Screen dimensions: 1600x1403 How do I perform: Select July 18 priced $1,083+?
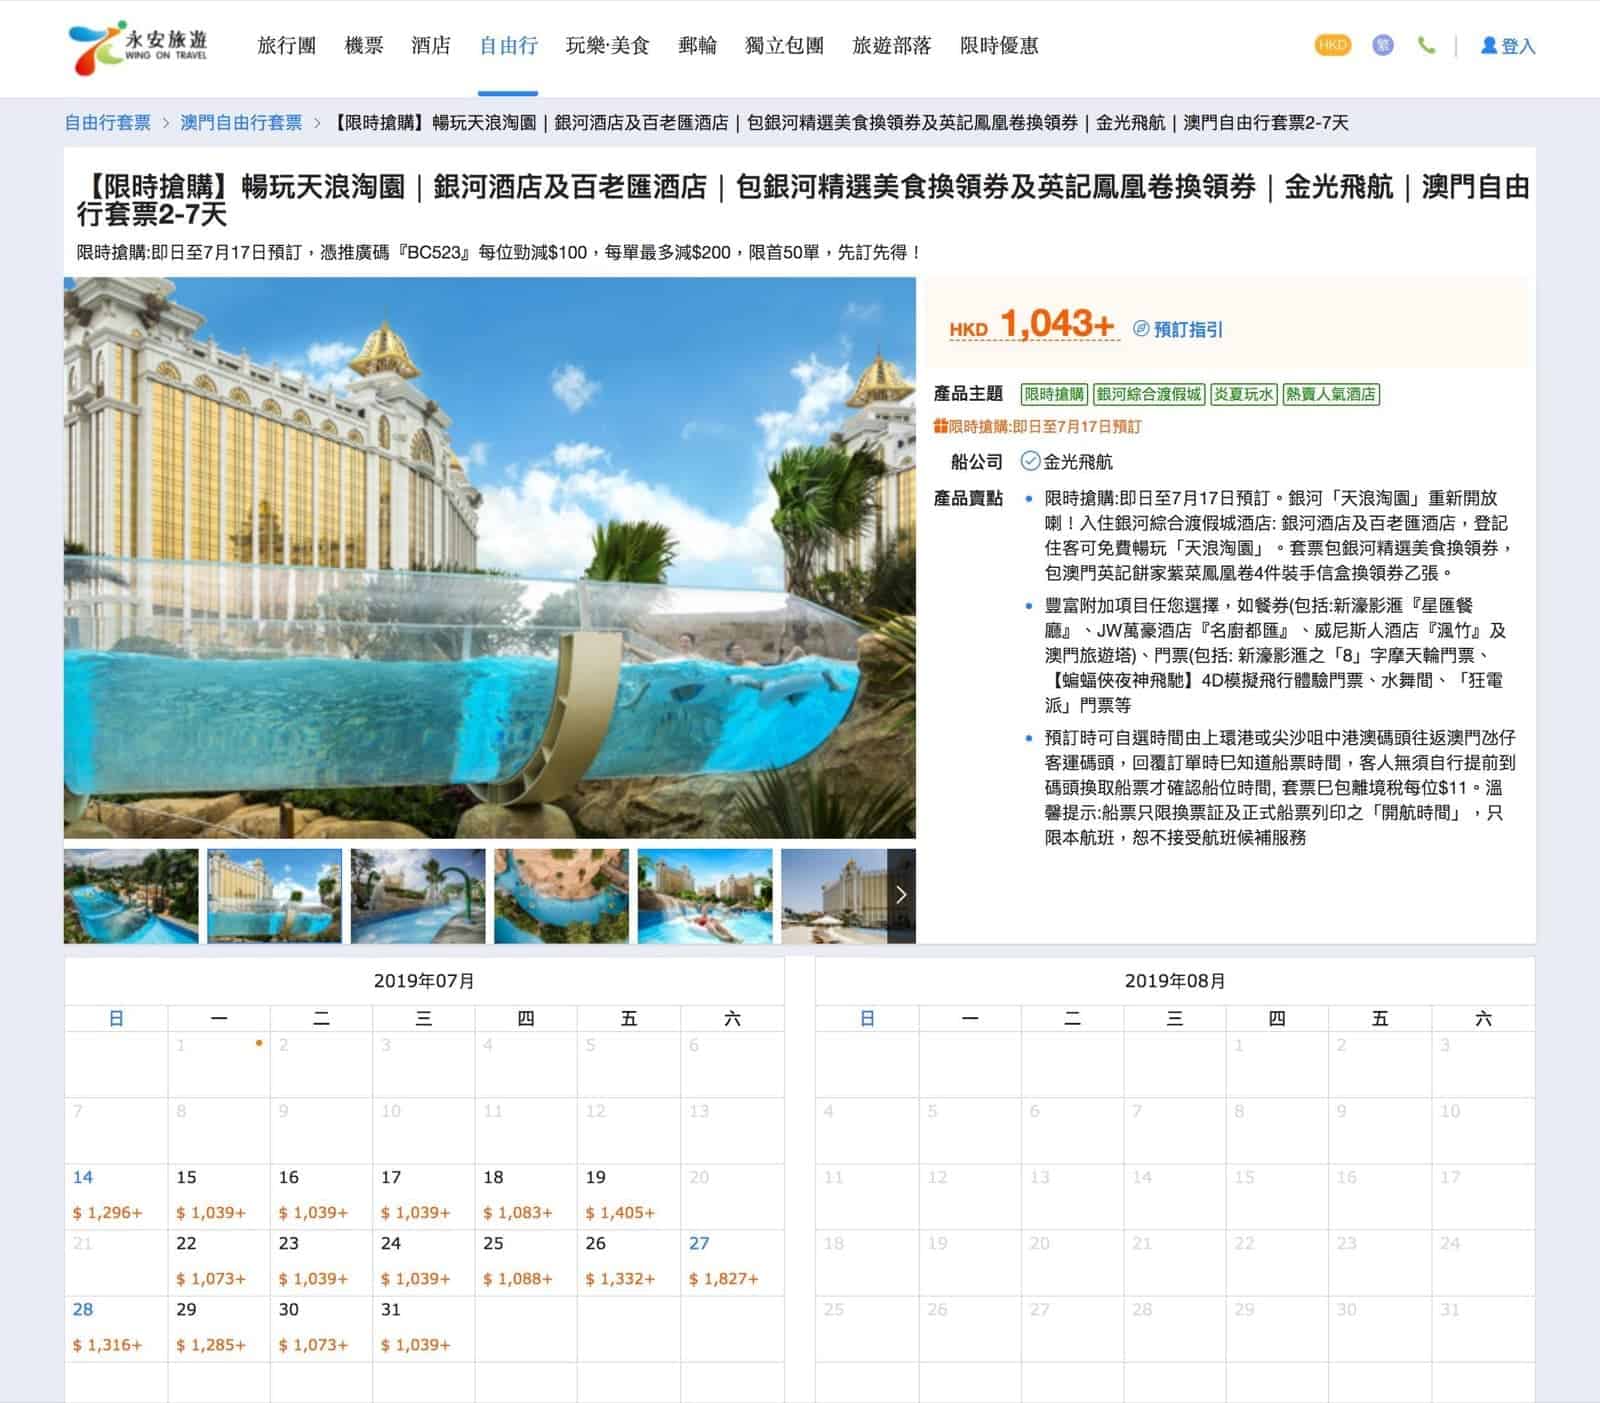coord(526,1196)
